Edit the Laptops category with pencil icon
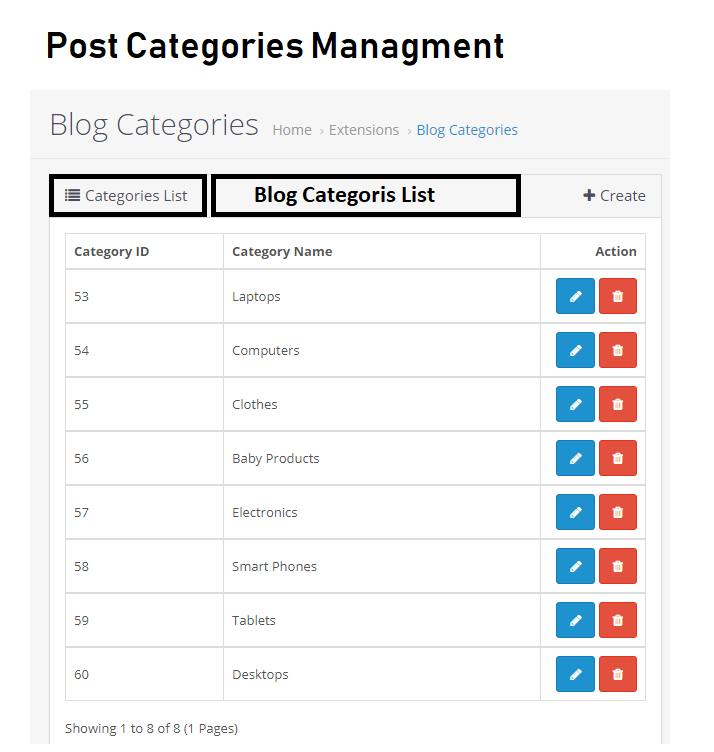Image resolution: width=714 pixels, height=752 pixels. 575,296
